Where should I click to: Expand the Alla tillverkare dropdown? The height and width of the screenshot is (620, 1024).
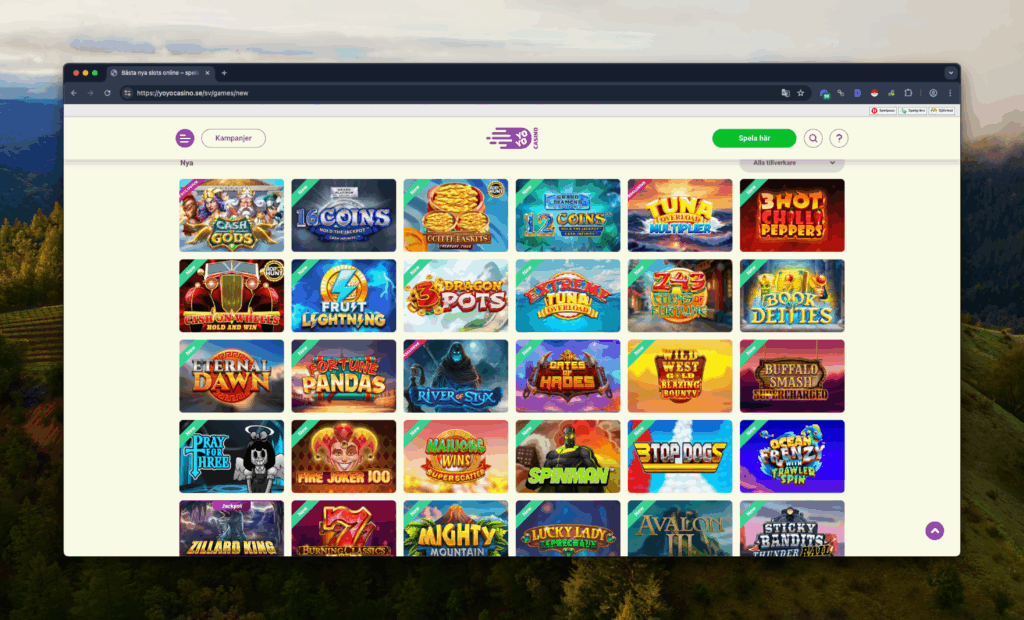(792, 163)
